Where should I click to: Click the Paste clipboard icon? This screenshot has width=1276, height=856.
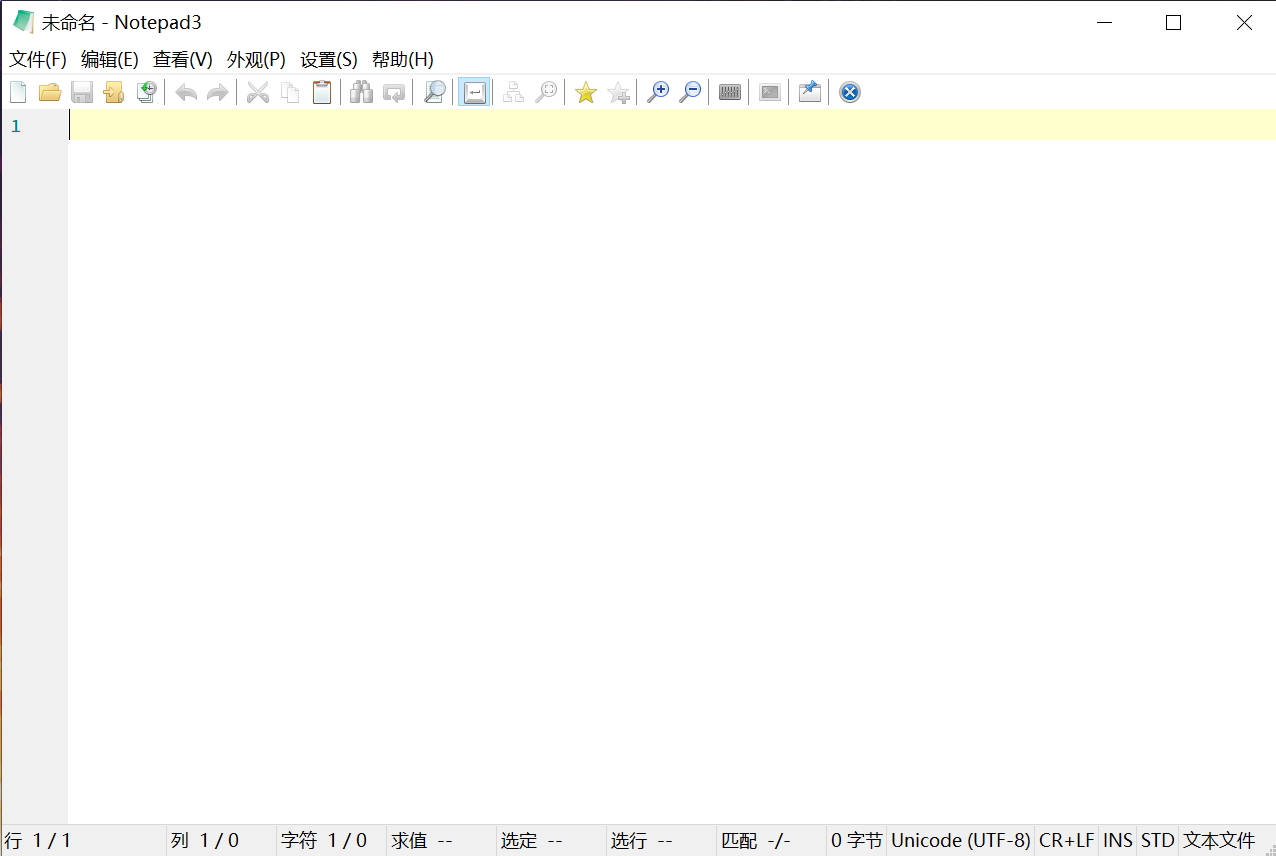(322, 93)
